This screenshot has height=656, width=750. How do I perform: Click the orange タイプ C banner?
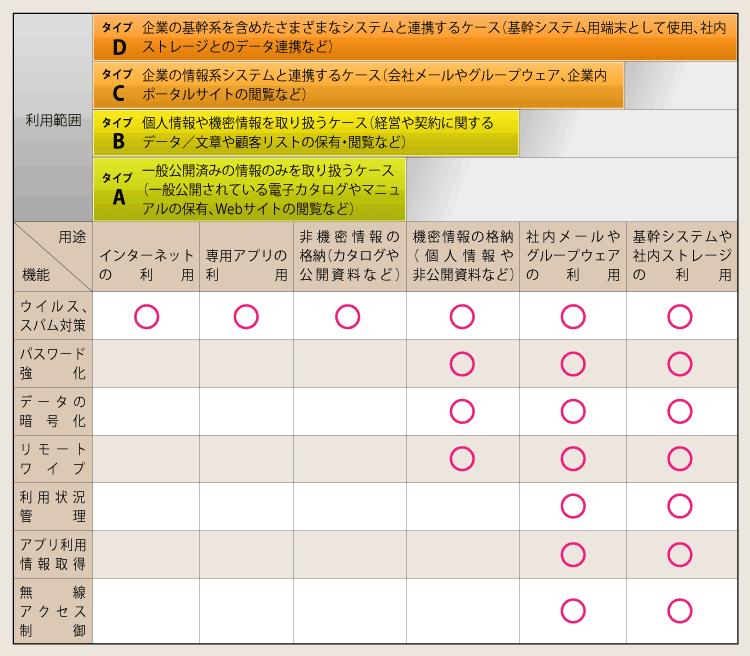[358, 85]
